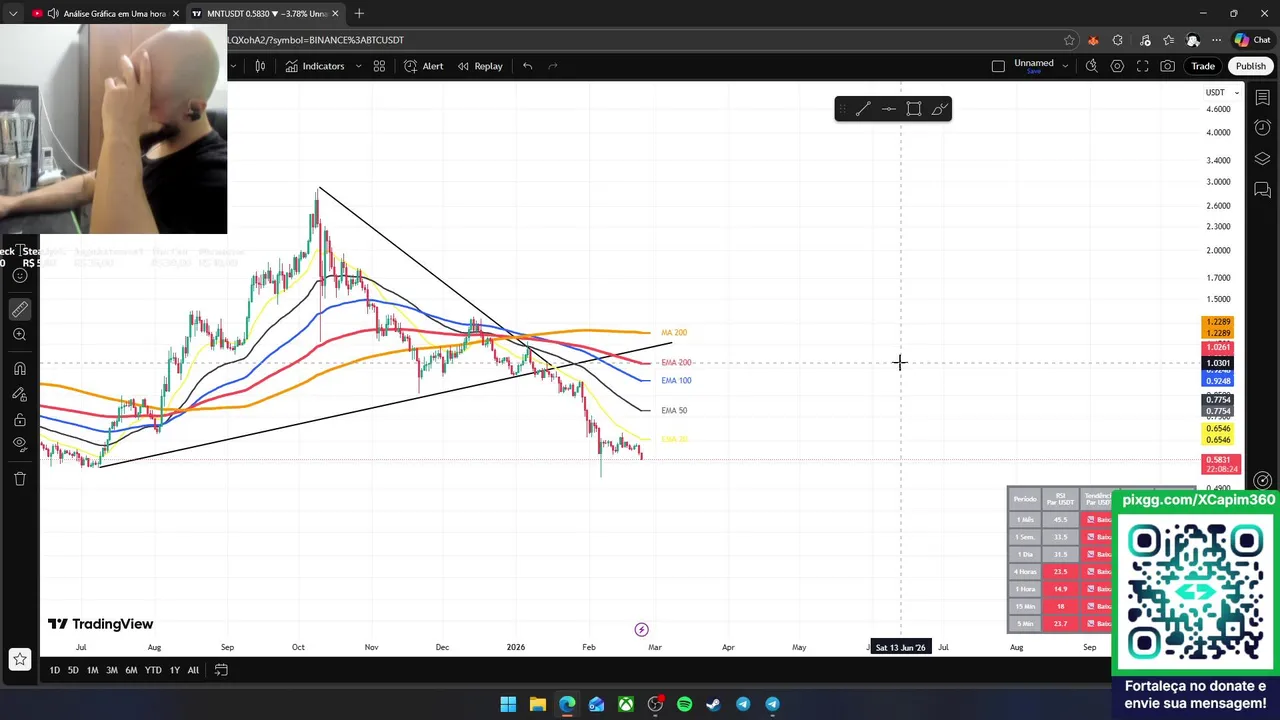Open Quick Search icon
Screen dimensions: 1280x720
[x=1092, y=66]
